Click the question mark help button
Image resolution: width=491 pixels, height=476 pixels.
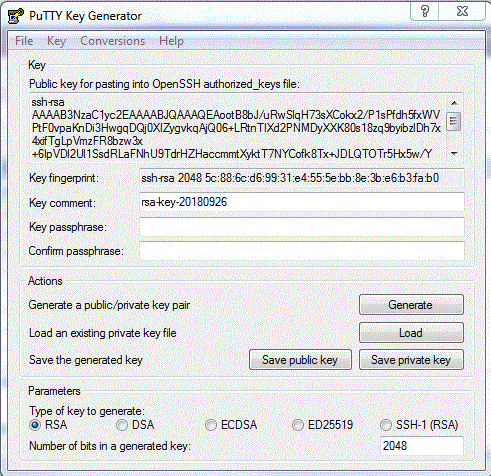pyautogui.click(x=424, y=11)
